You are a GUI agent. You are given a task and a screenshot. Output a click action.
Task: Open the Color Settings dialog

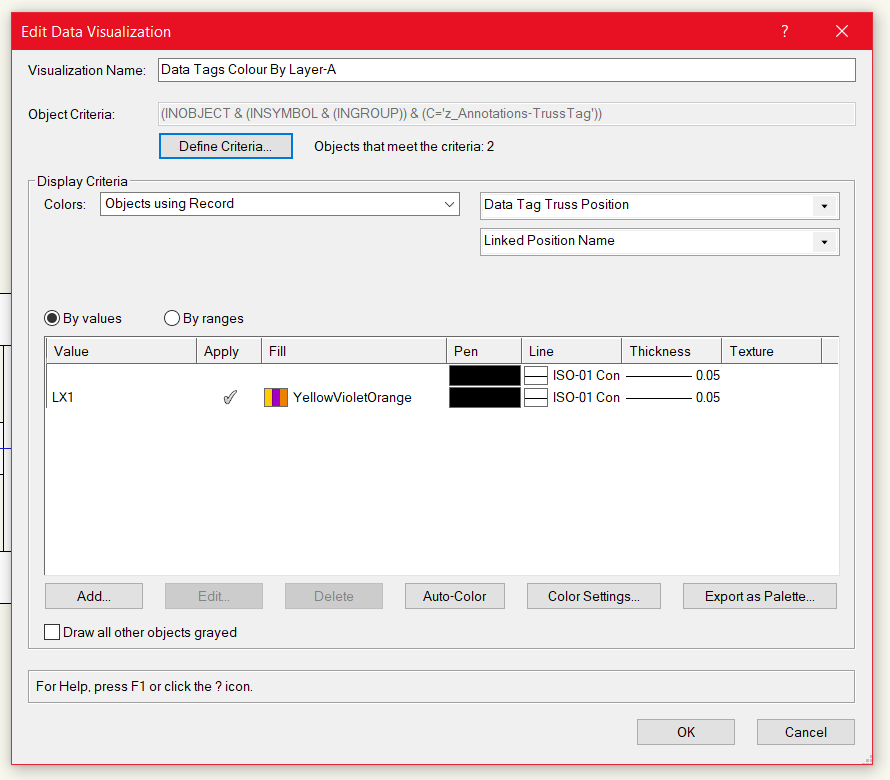pos(593,595)
